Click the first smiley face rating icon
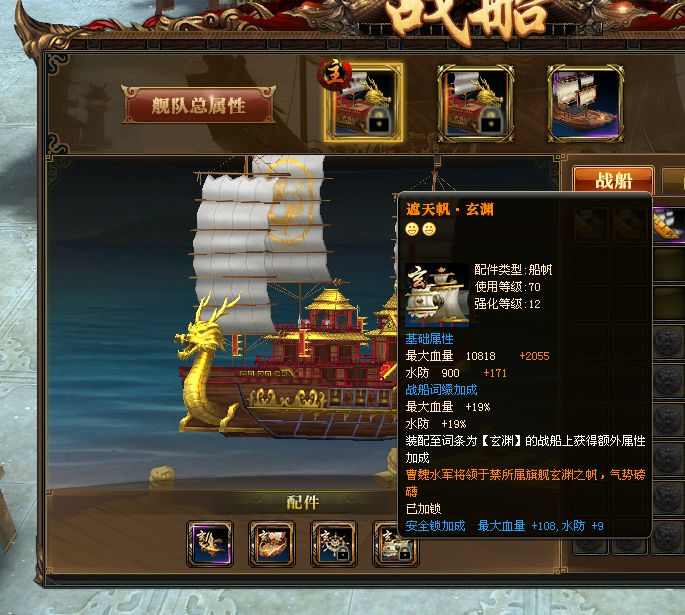685x615 pixels. tap(412, 229)
